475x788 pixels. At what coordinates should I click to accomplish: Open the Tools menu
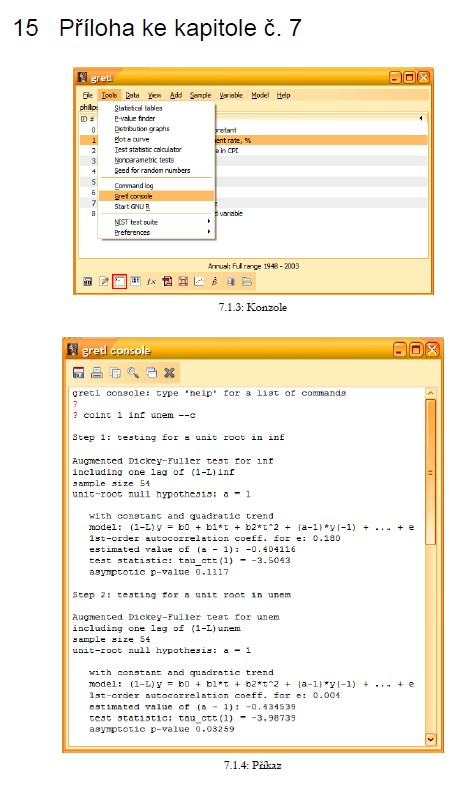tap(109, 95)
